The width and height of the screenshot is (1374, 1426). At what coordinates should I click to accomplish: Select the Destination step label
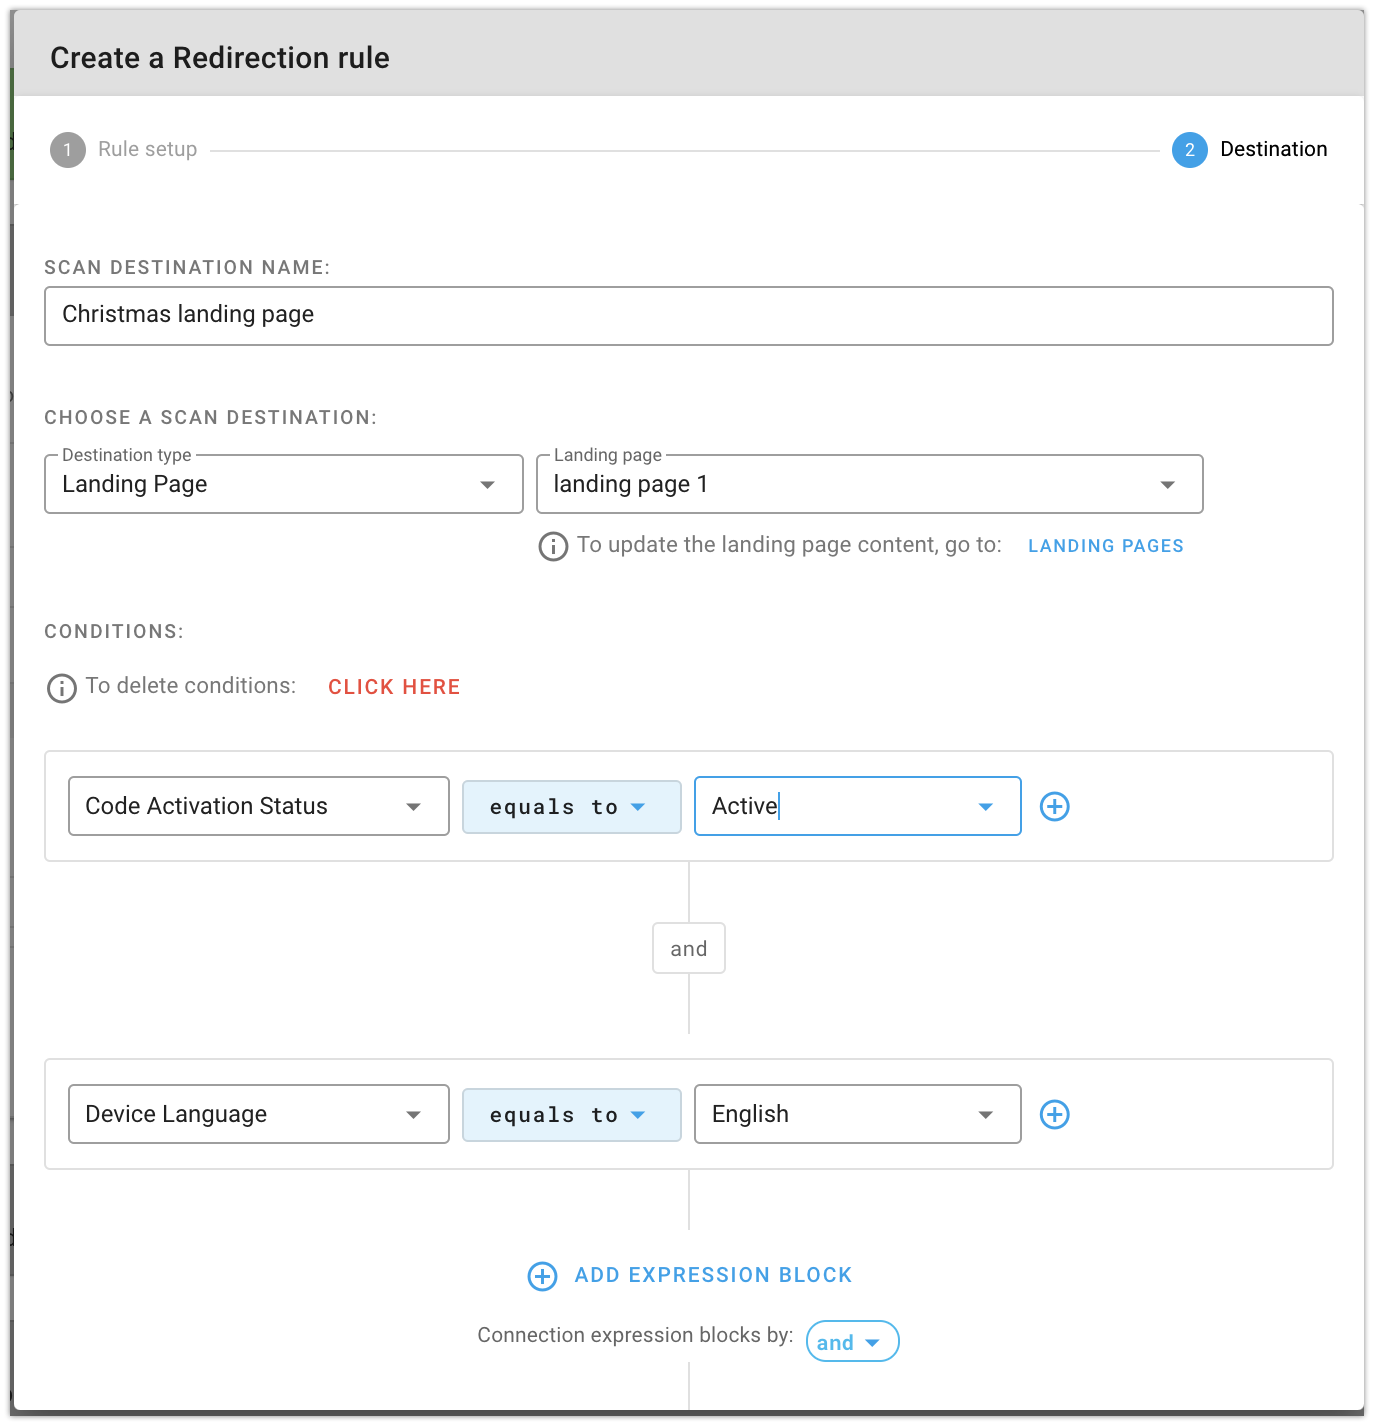1274,149
